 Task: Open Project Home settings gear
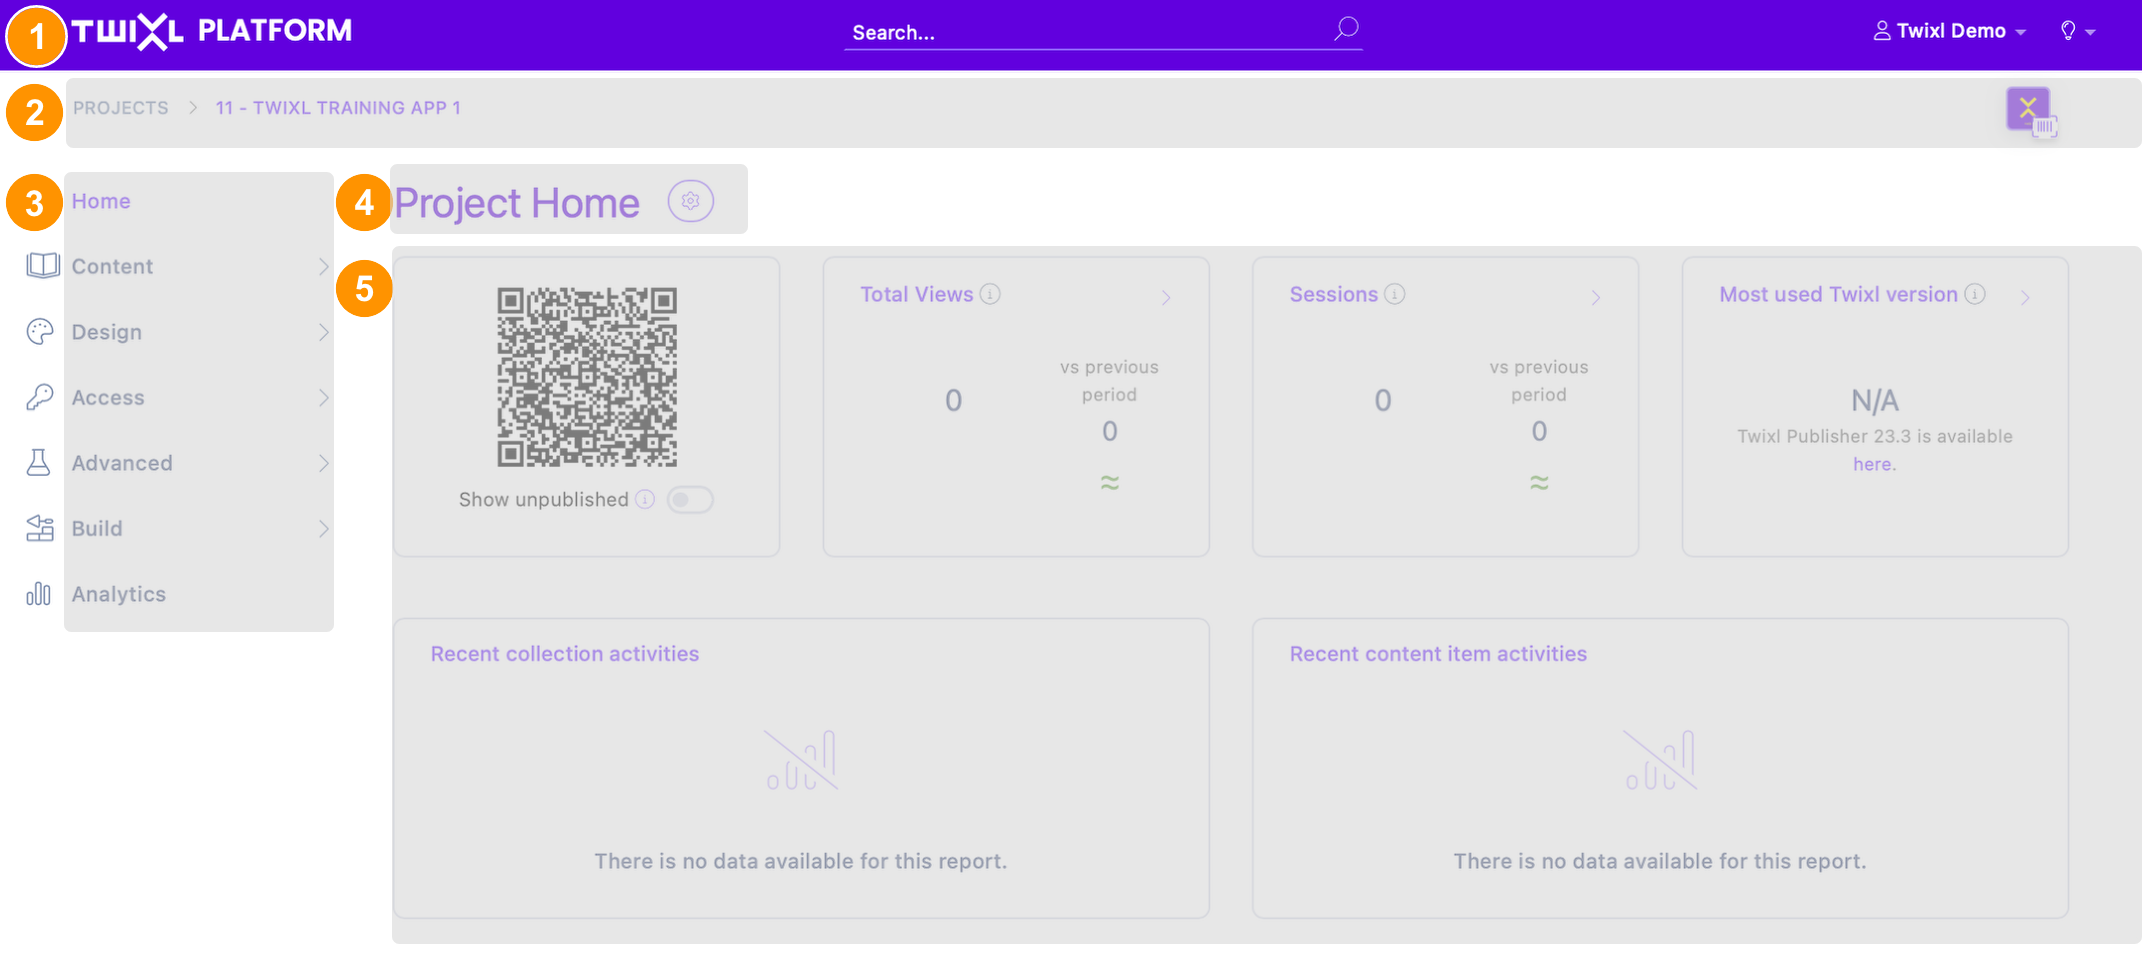[x=690, y=201]
